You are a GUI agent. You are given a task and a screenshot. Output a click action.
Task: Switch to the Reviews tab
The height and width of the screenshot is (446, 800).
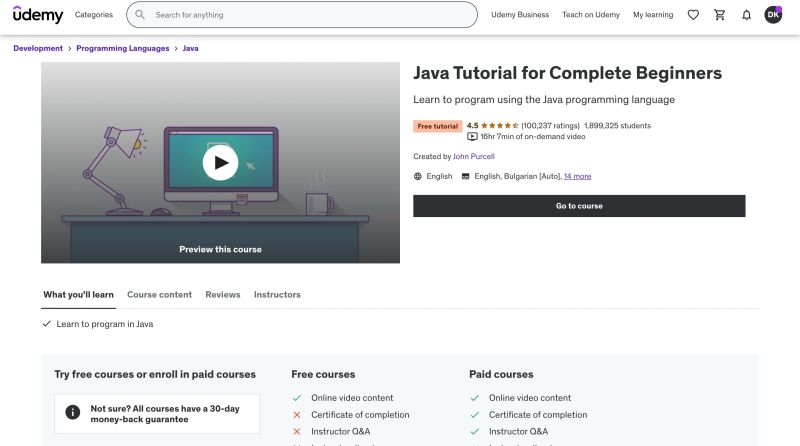pyautogui.click(x=223, y=295)
